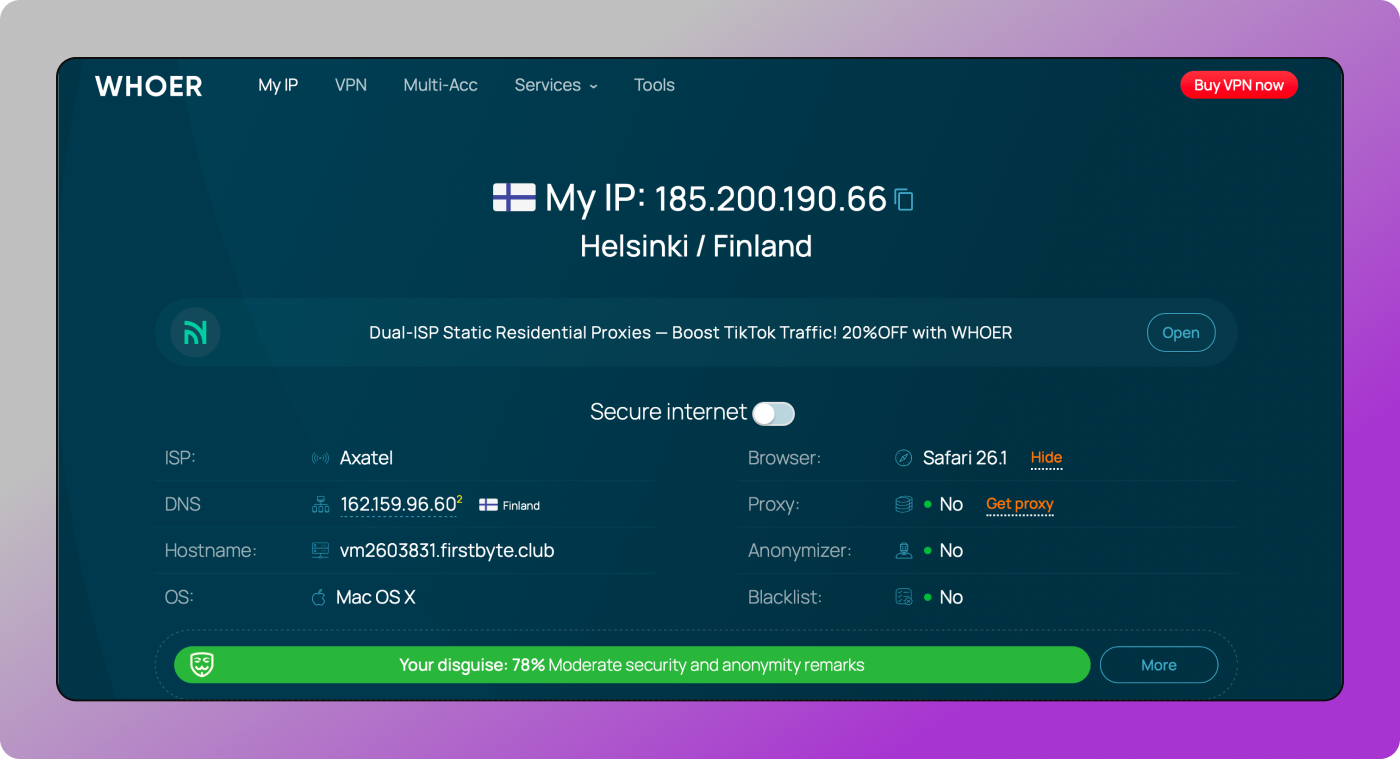The image size is (1400, 759).
Task: Click the Open button on proxy banner
Action: (1180, 333)
